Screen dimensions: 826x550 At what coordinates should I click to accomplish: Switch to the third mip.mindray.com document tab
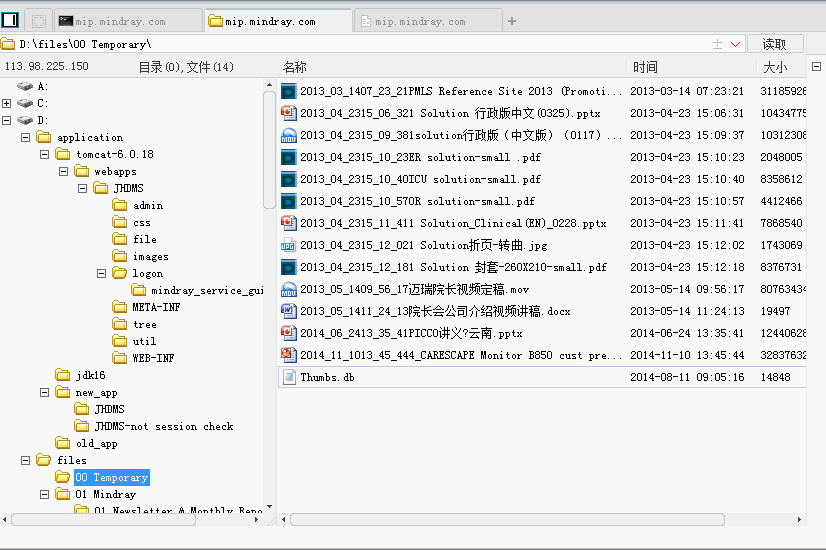coord(428,21)
